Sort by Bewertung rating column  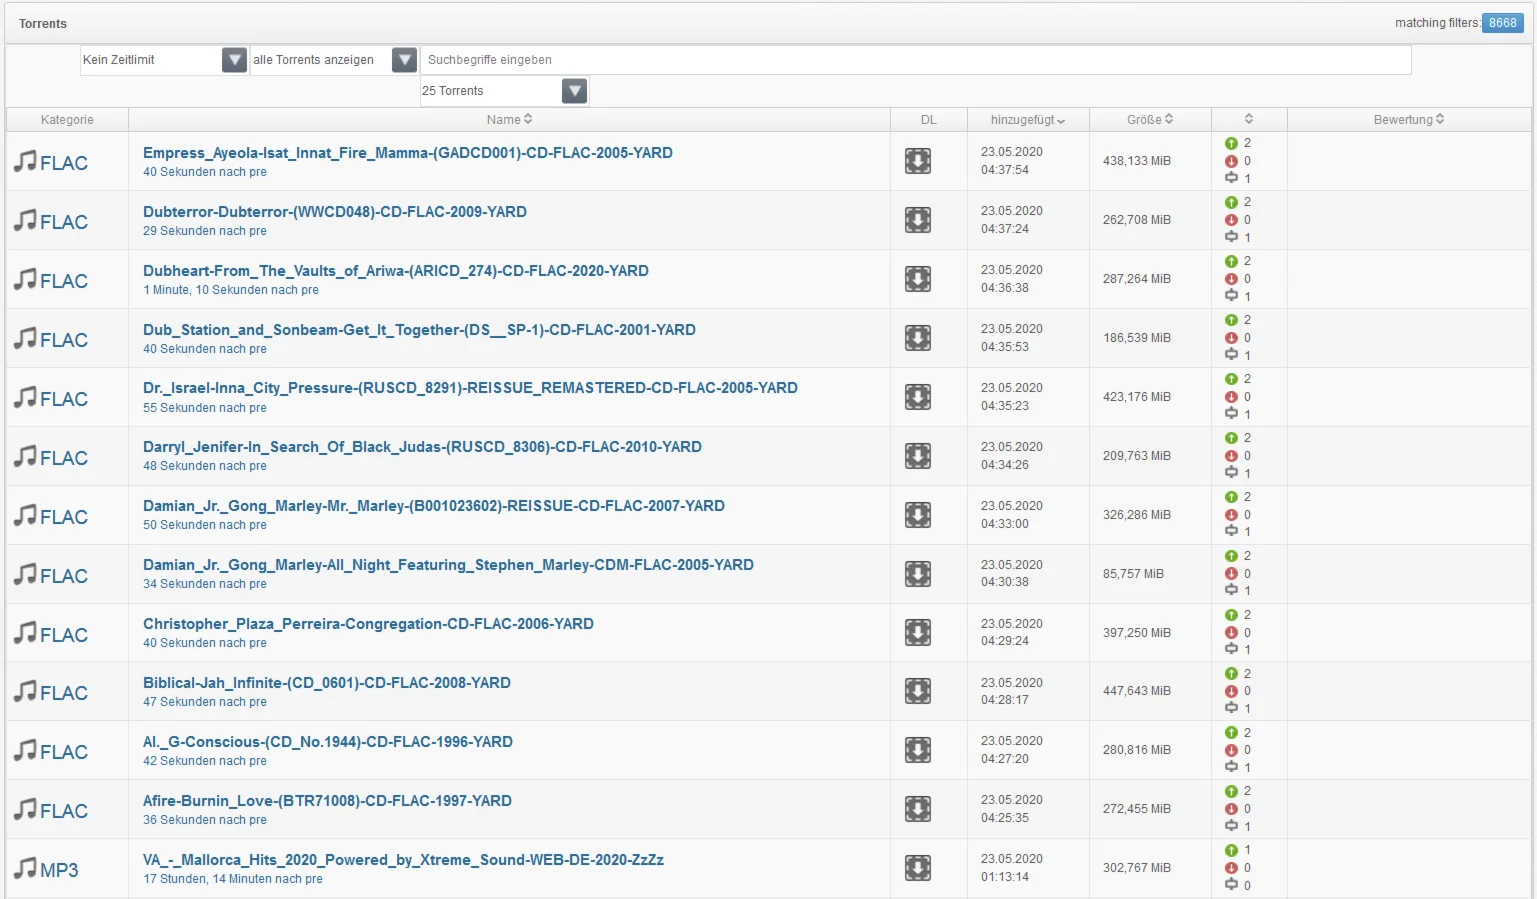1408,119
